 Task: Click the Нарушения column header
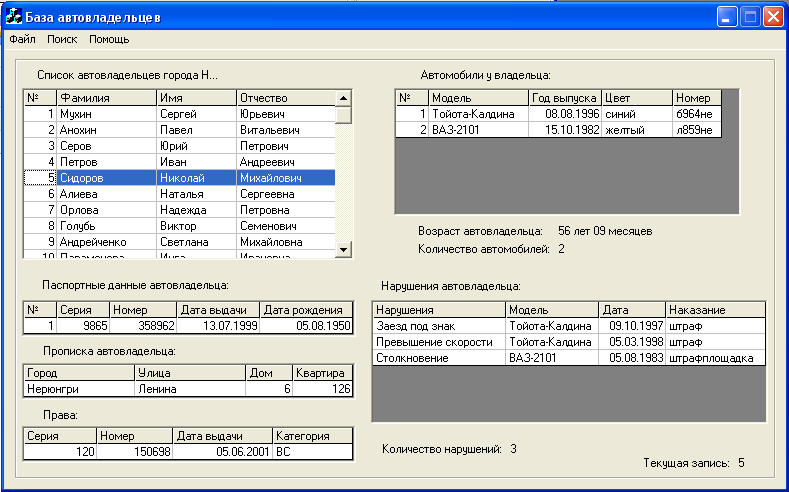pyautogui.click(x=439, y=310)
